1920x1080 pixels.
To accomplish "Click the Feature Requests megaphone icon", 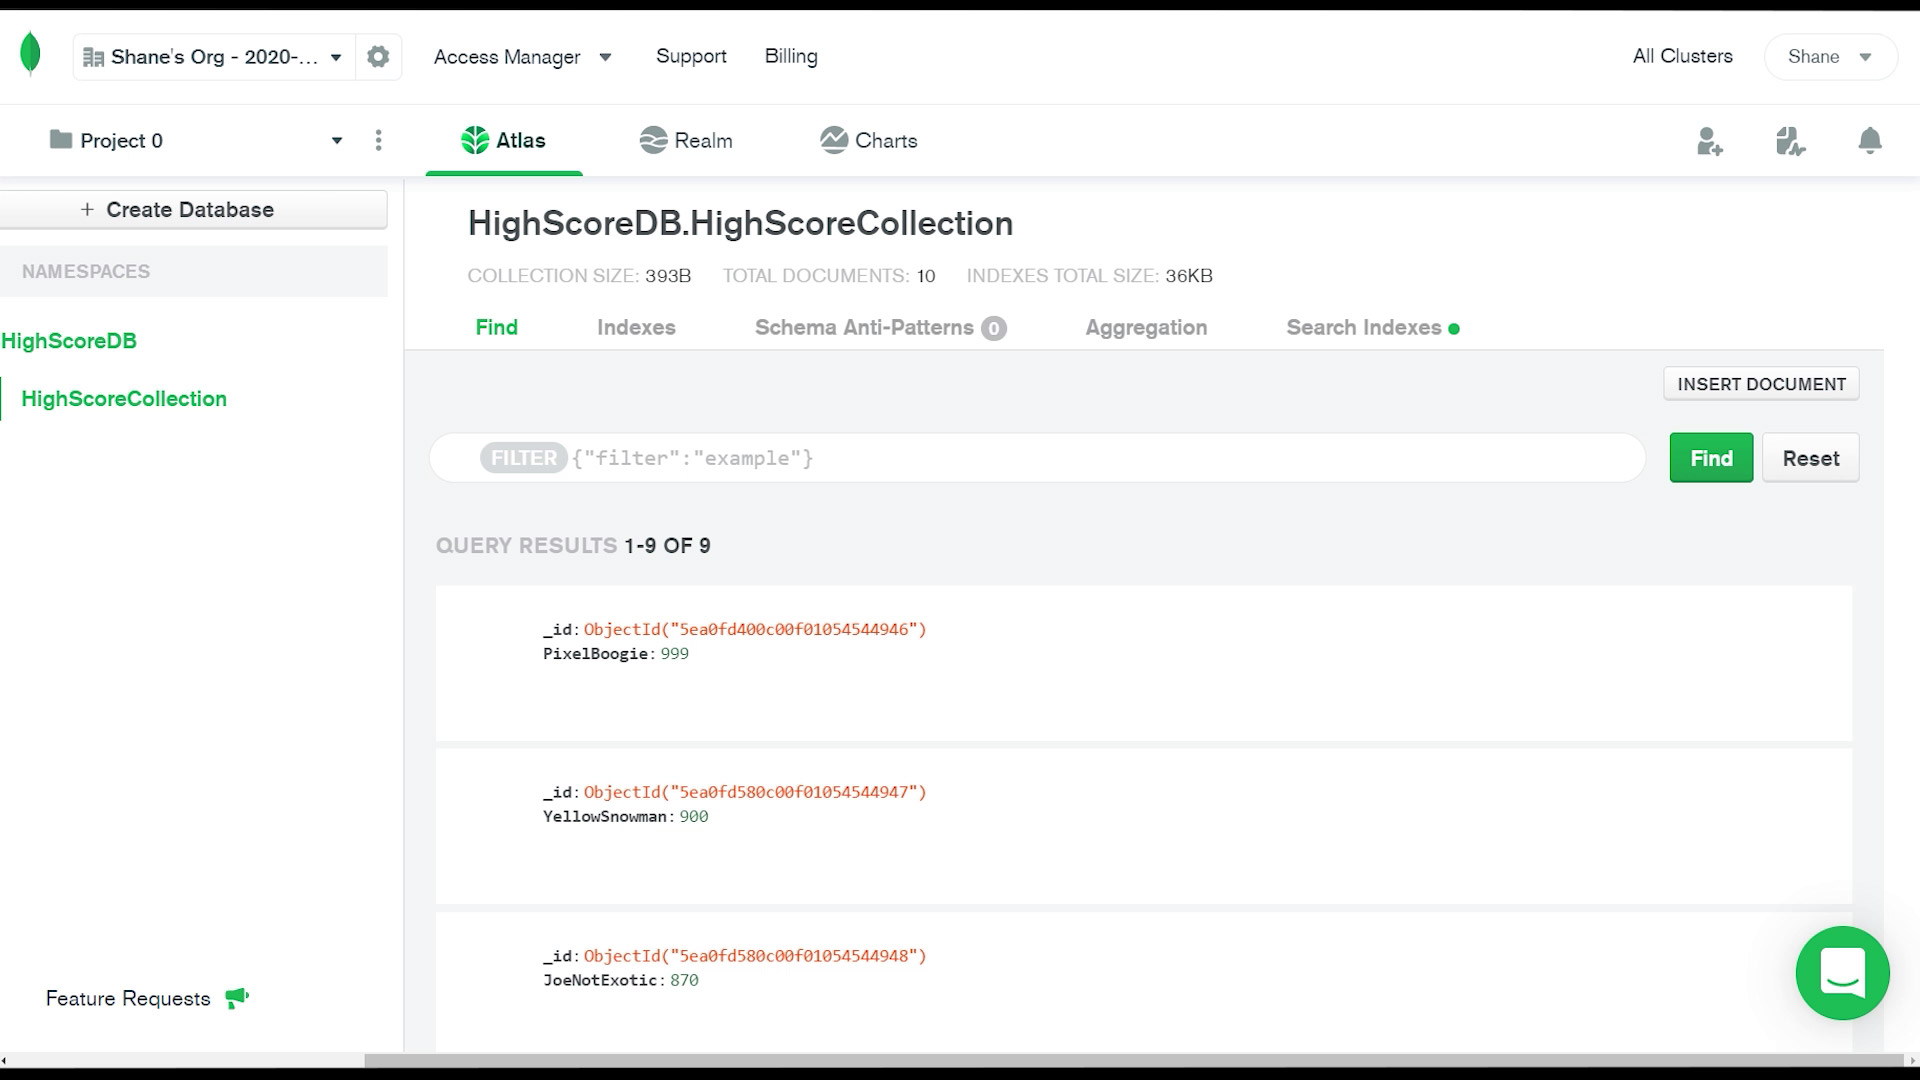I will (237, 998).
